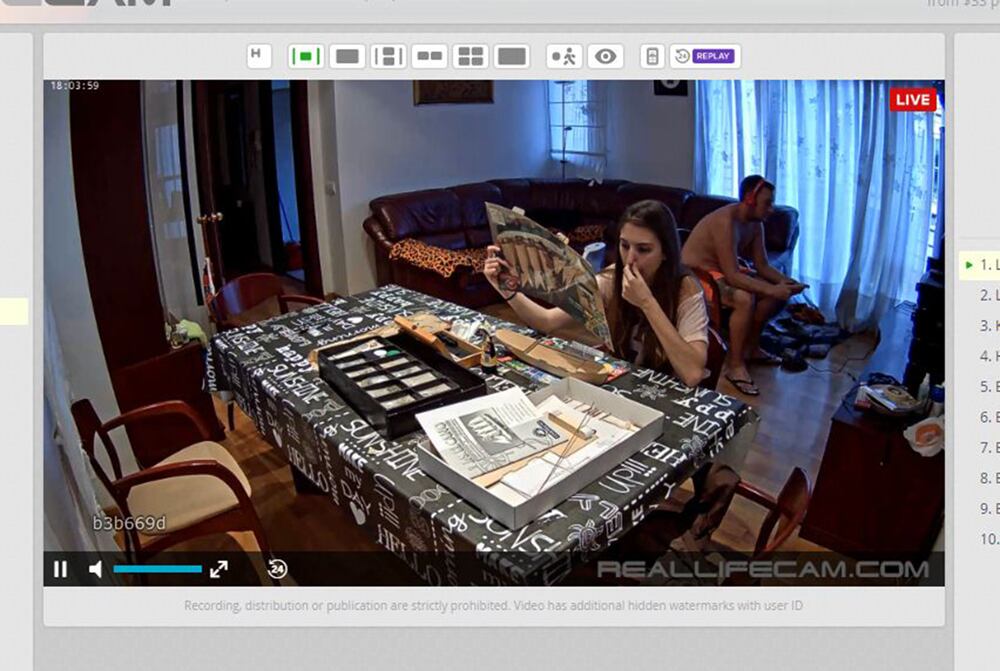The image size is (1000, 671).
Task: Toggle the eye visibility icon
Action: [x=605, y=57]
